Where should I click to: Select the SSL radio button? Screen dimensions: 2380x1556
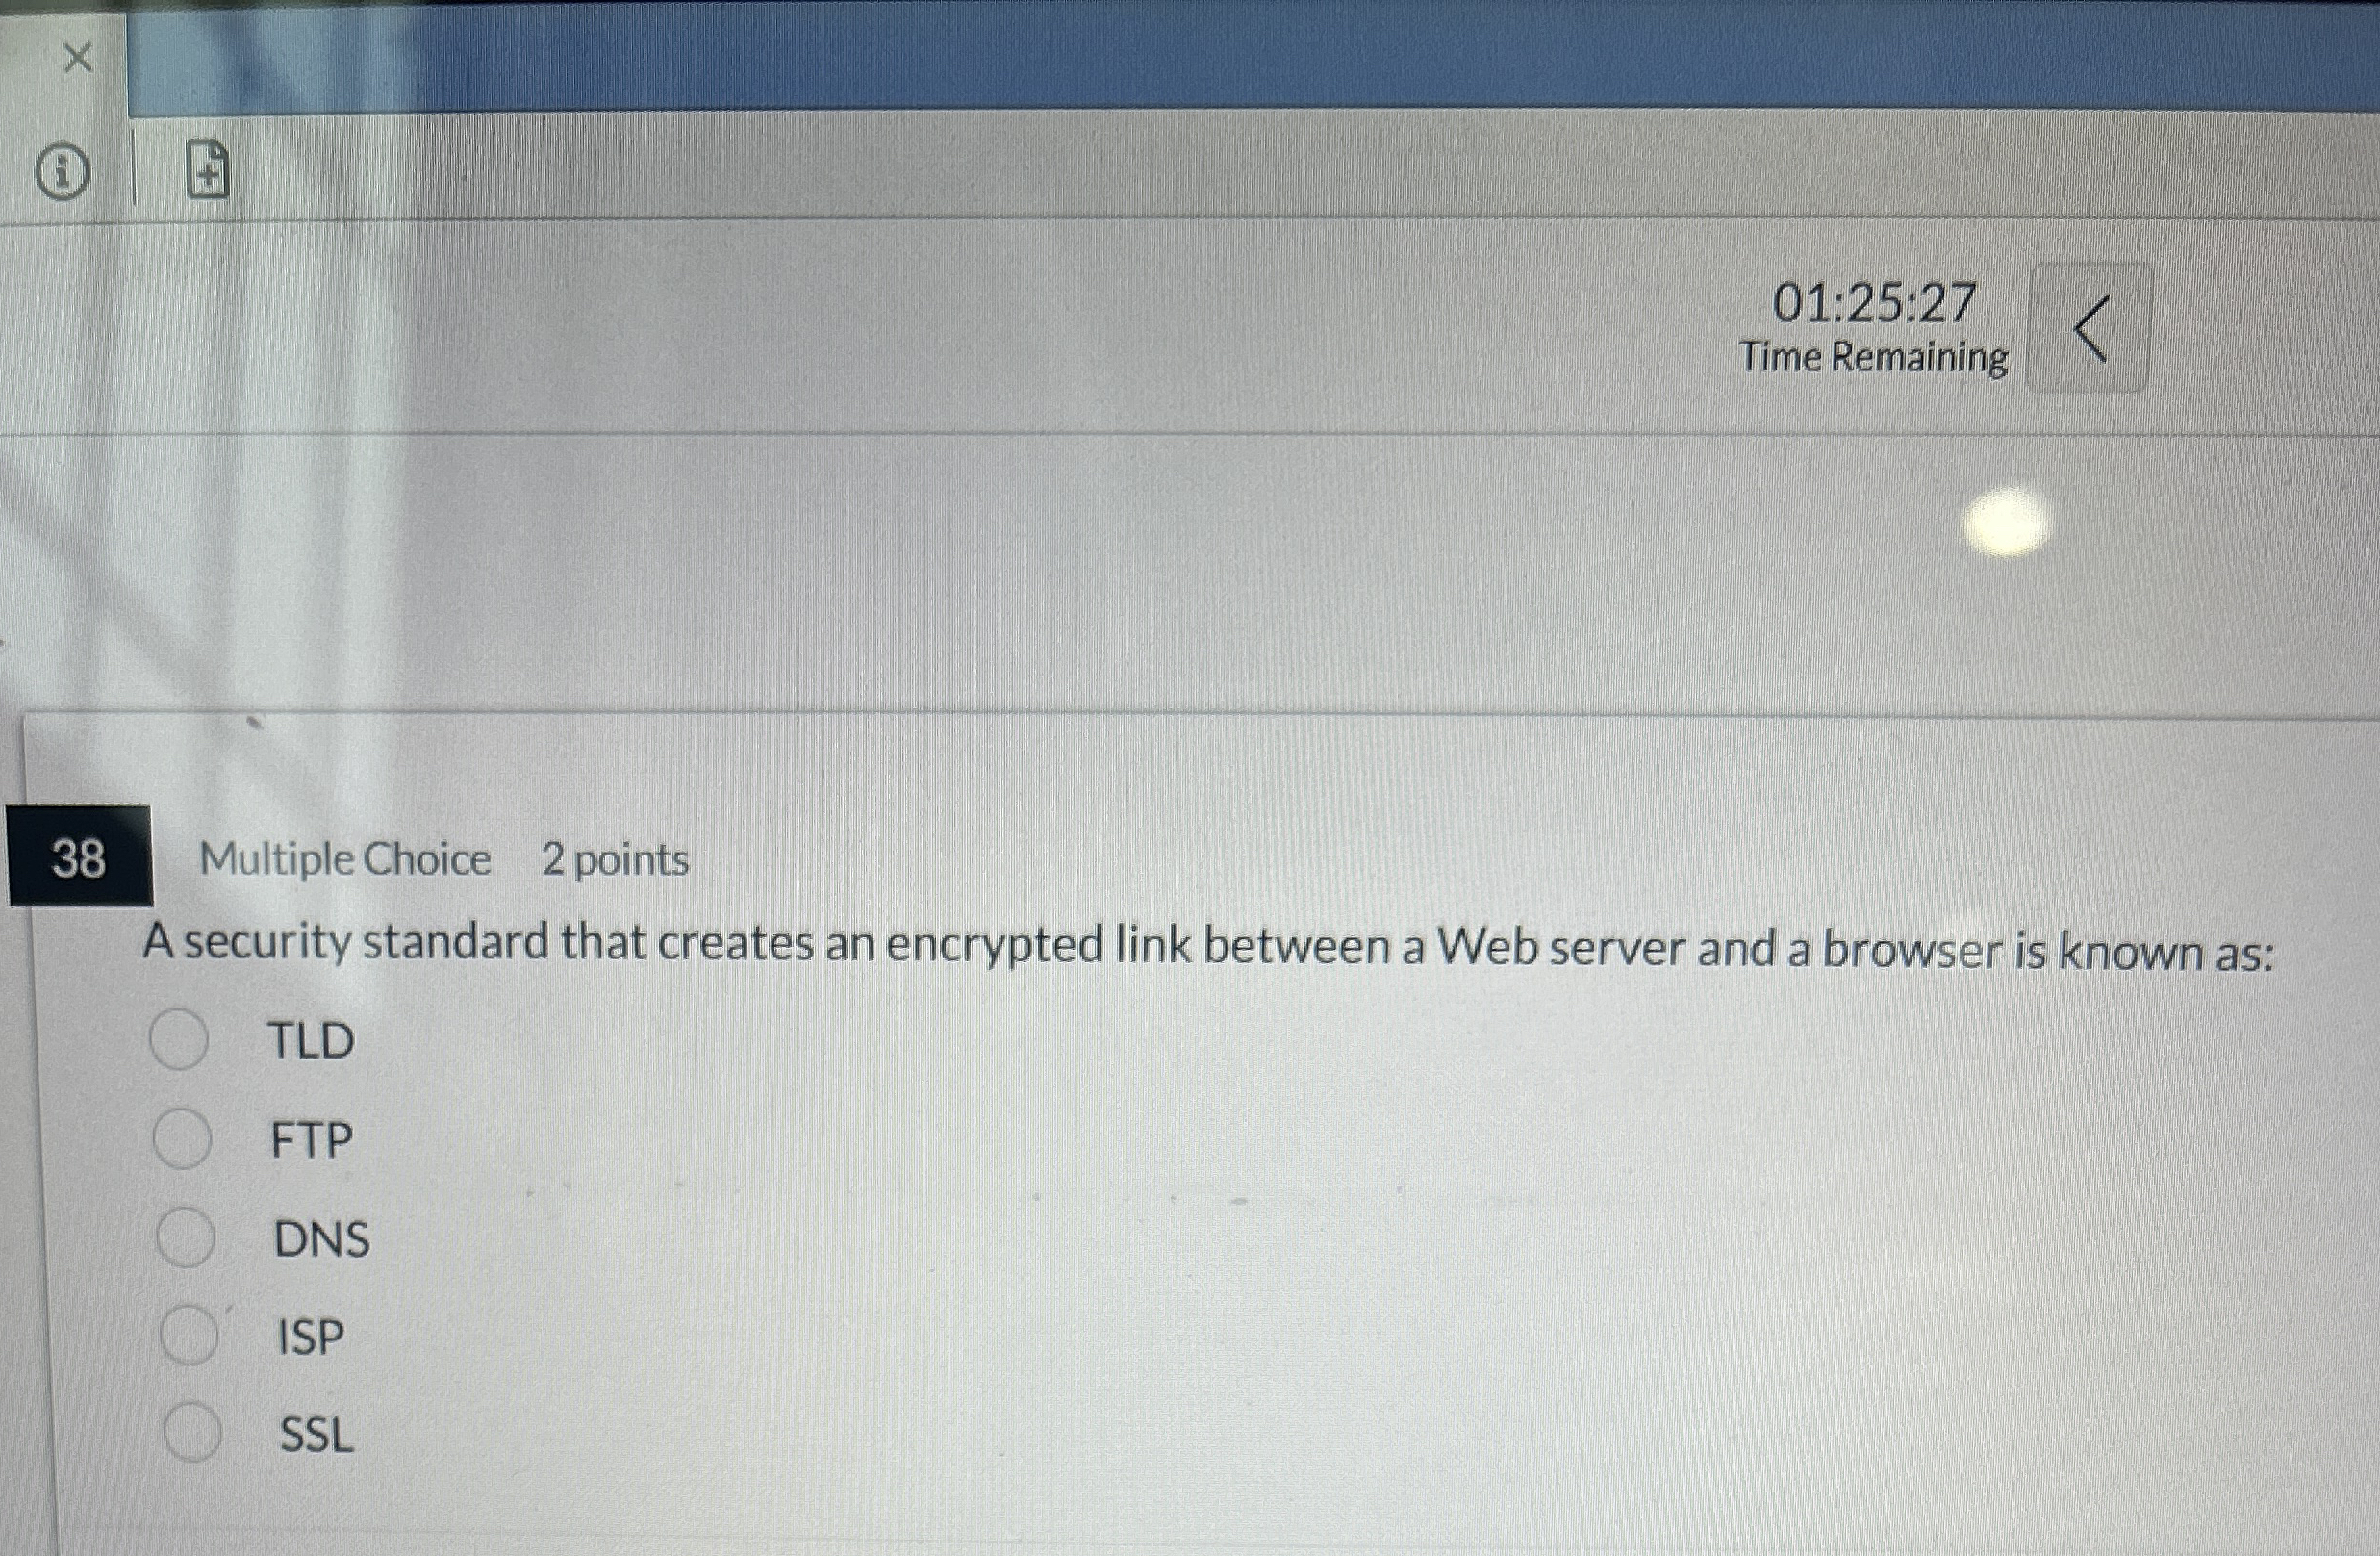point(192,1433)
